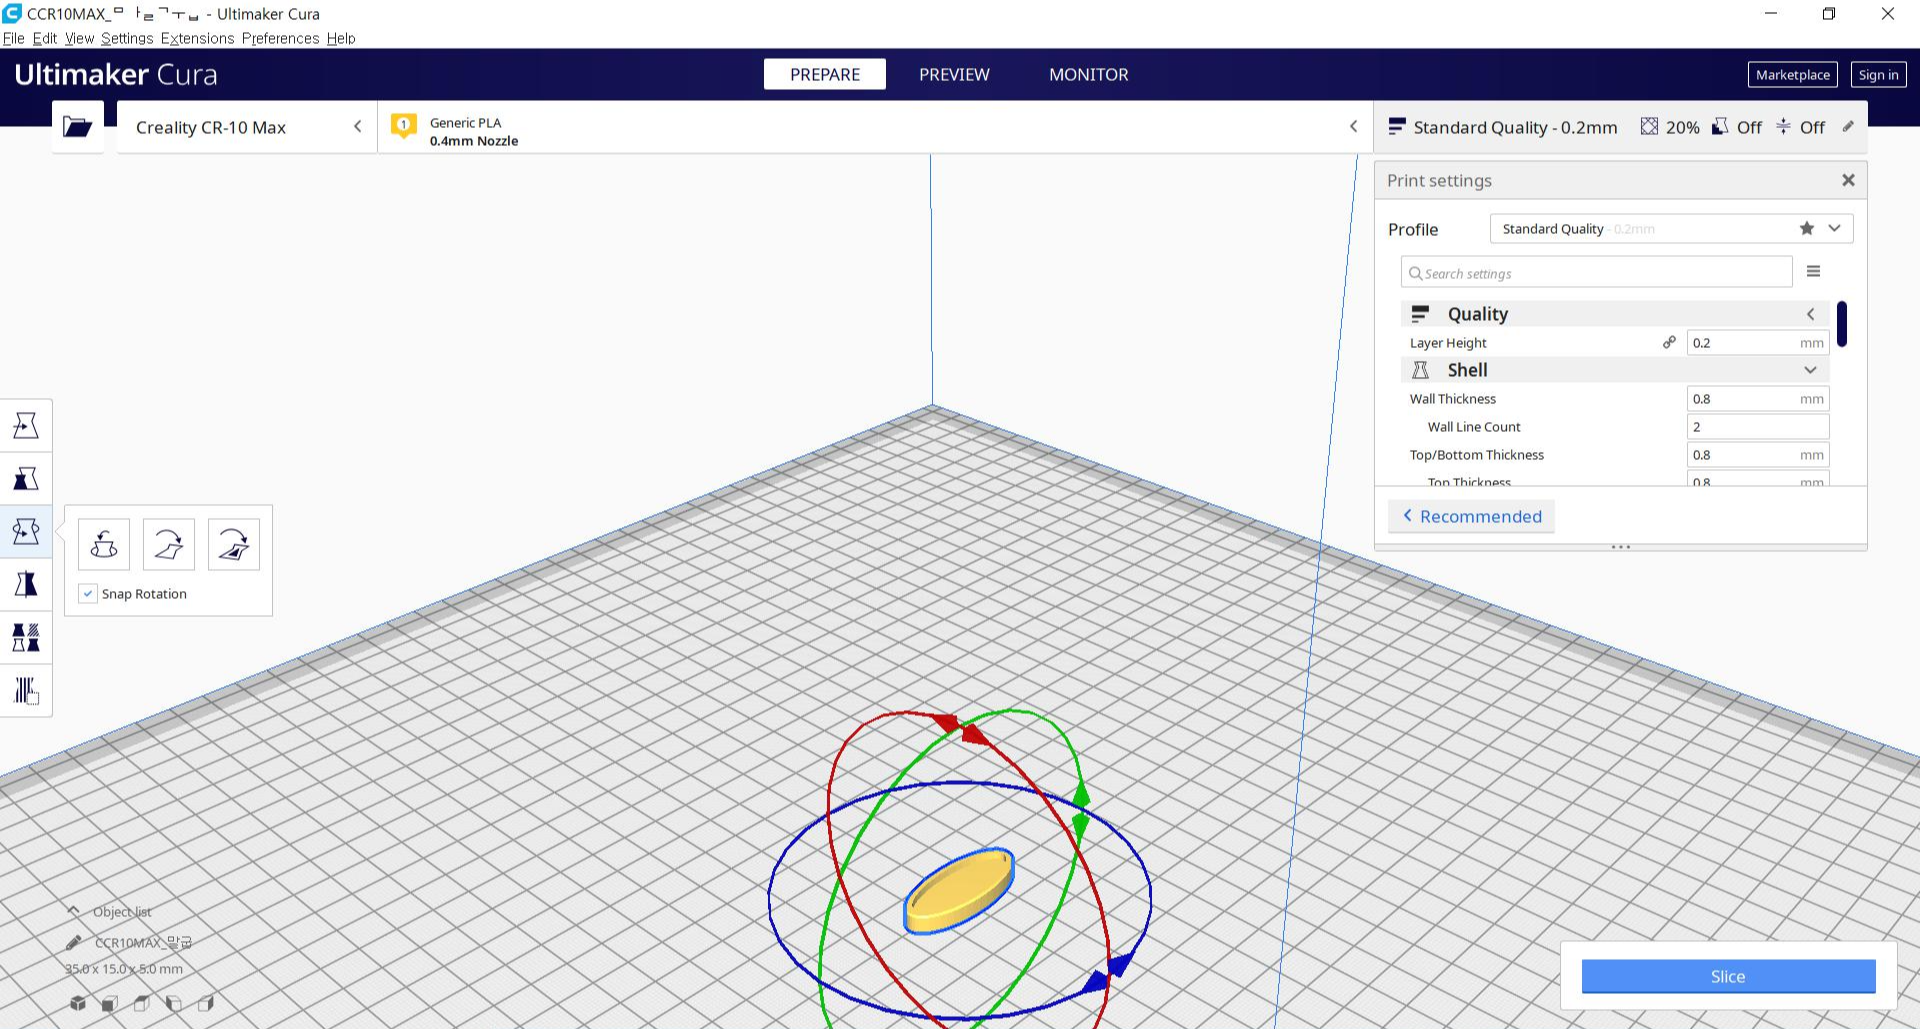
Task: Click pencil icon next to CCR10MAX job name
Action: pos(74,942)
